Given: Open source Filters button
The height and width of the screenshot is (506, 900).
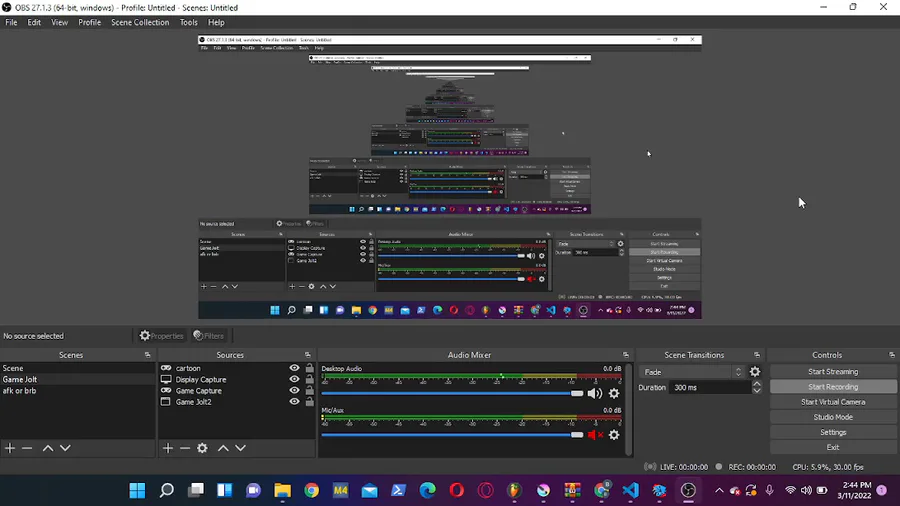Looking at the screenshot, I should coord(208,336).
